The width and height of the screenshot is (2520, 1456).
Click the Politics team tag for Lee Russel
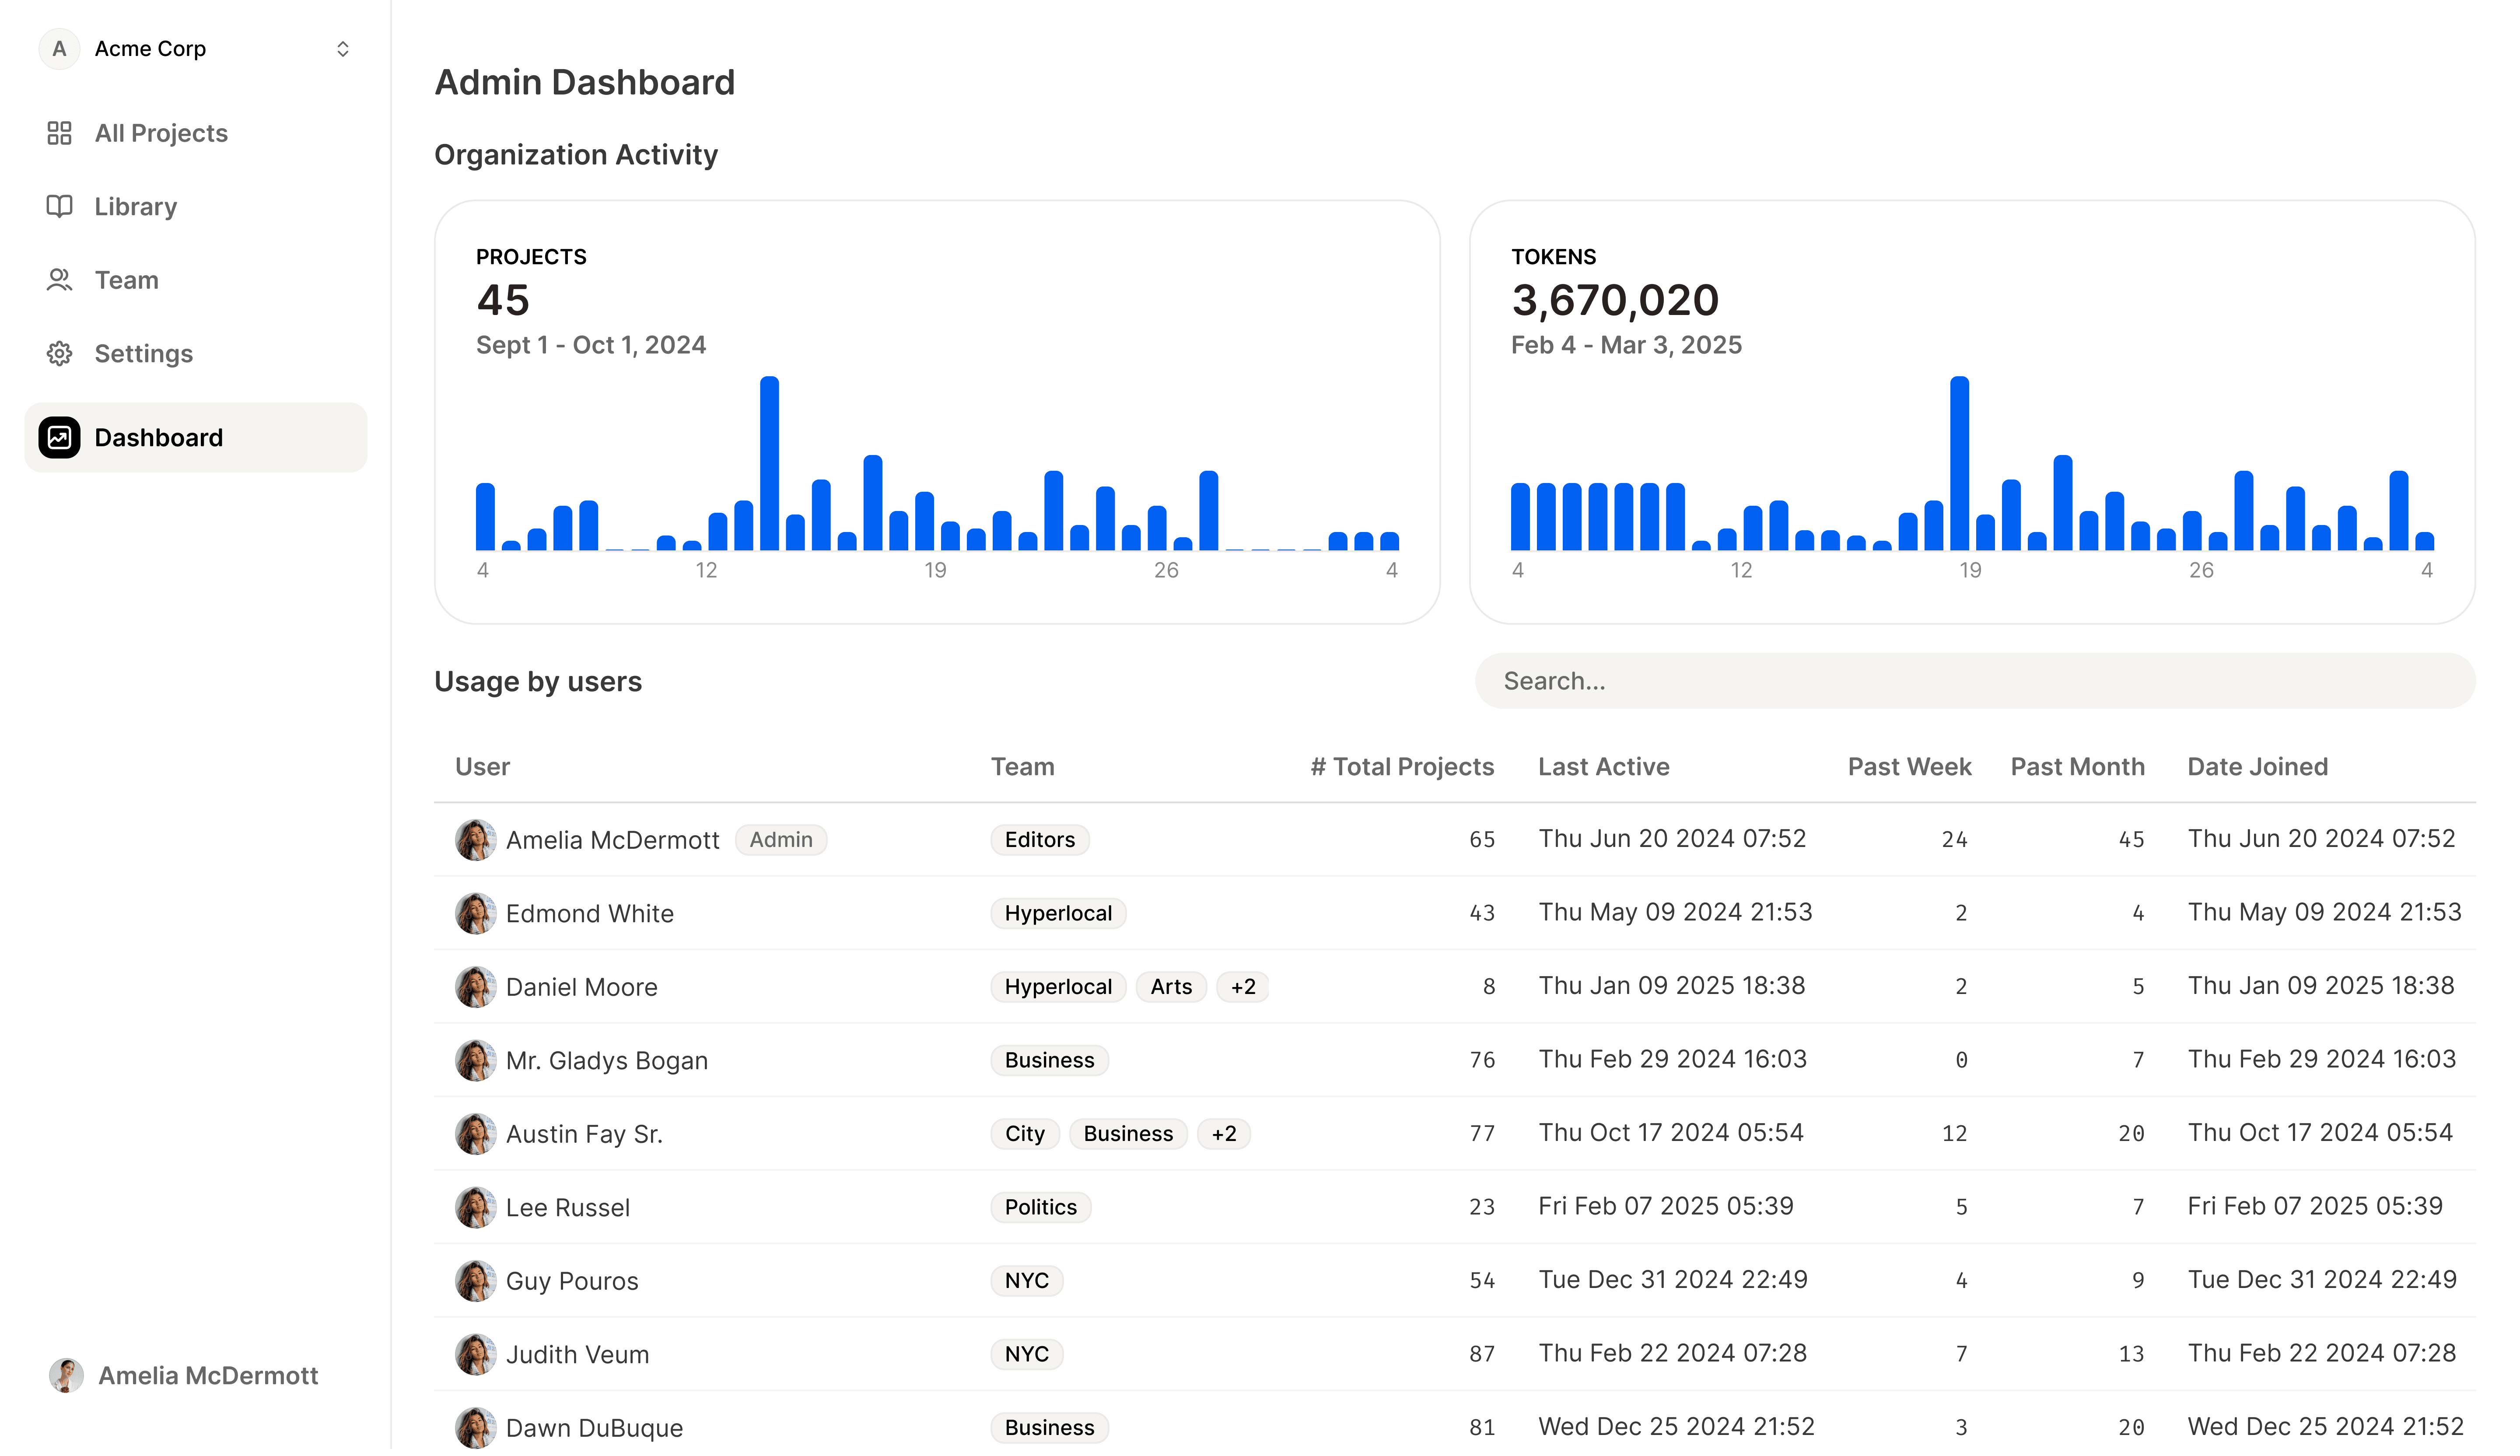click(1040, 1208)
